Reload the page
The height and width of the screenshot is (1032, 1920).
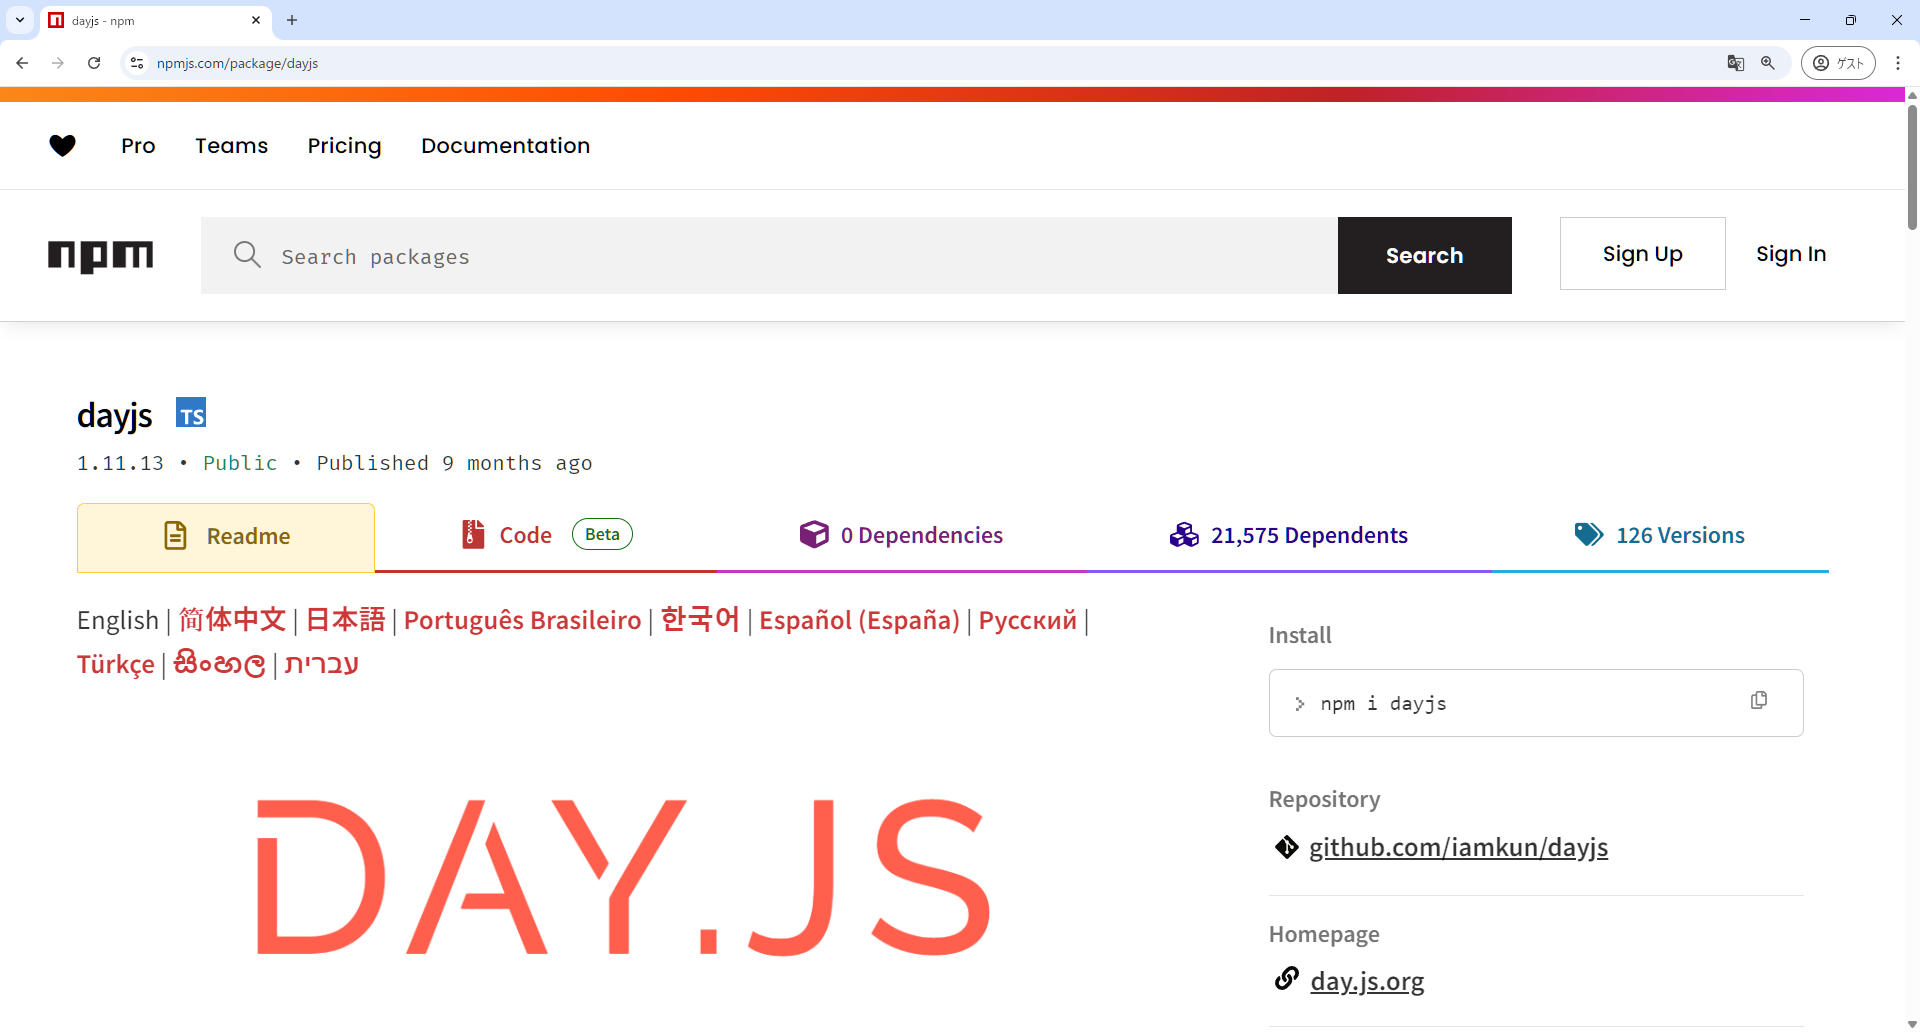94,63
